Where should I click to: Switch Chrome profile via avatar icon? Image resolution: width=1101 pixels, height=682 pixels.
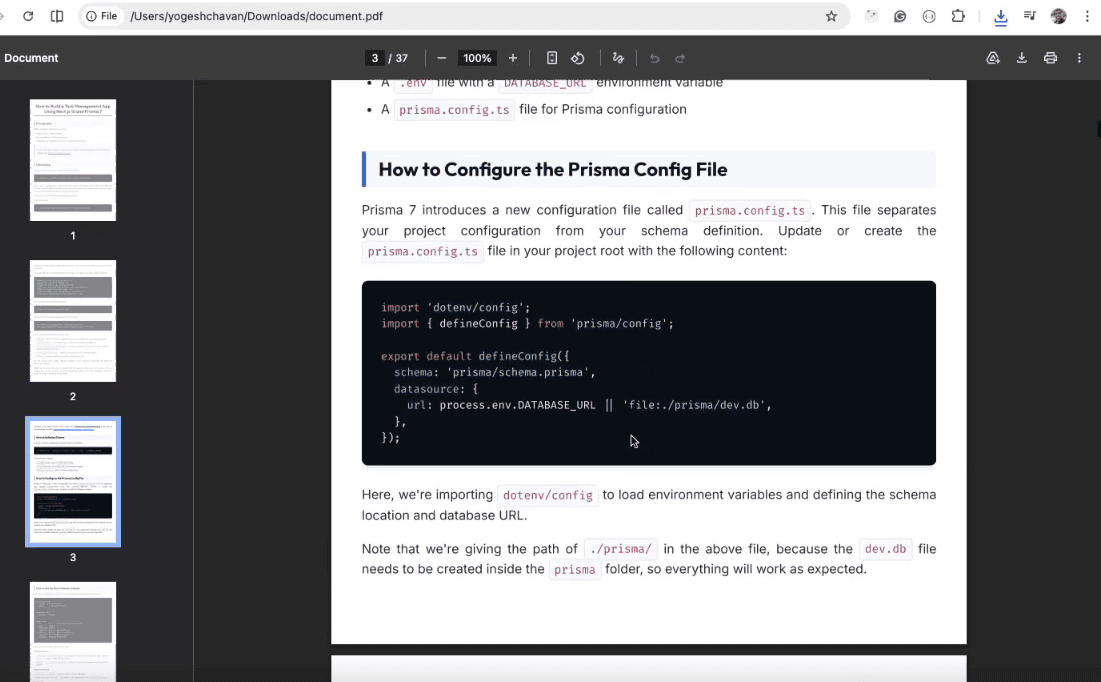(x=1058, y=16)
